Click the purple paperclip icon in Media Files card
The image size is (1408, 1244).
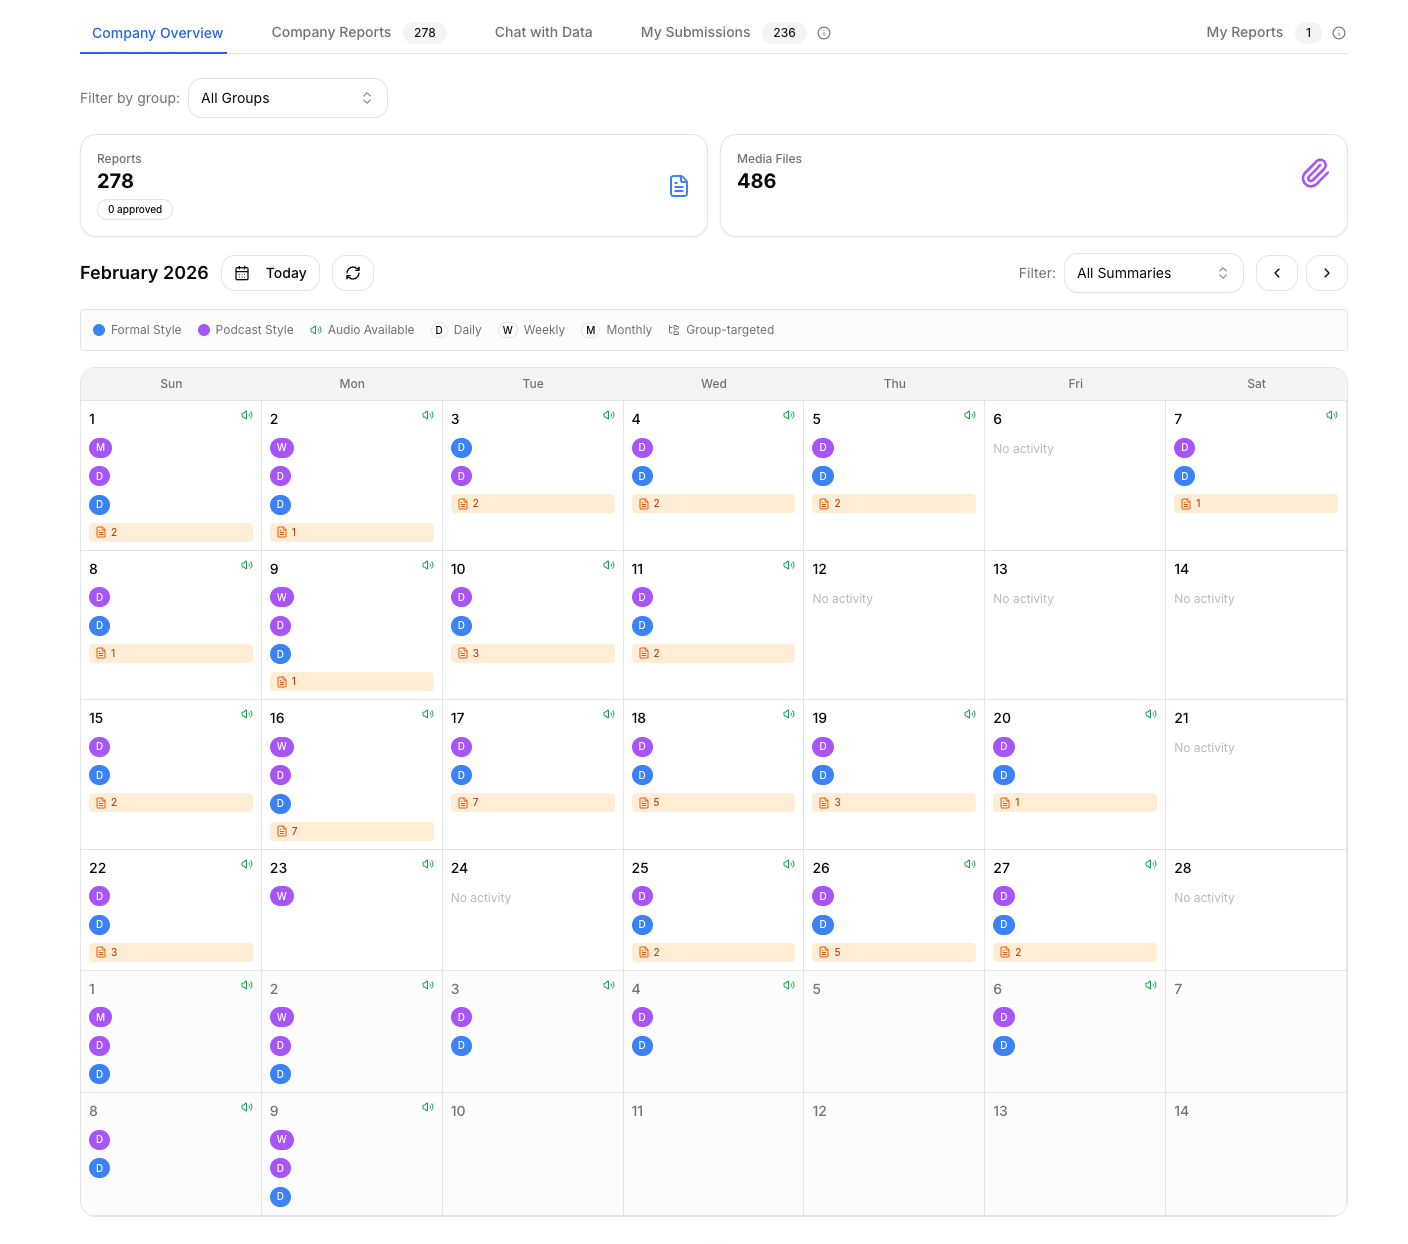tap(1315, 174)
